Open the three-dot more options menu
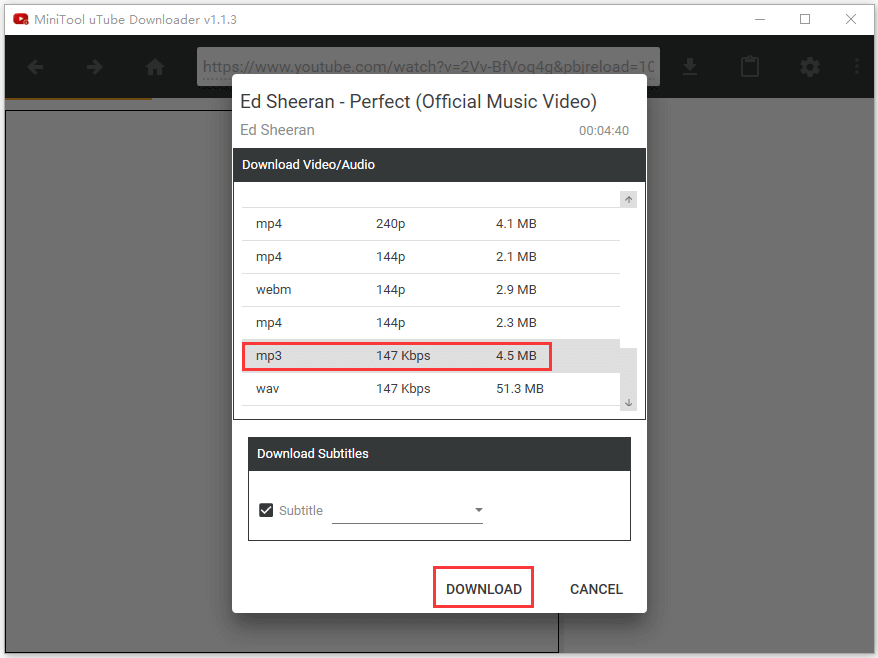Screen dimensions: 878x658 pos(857,67)
